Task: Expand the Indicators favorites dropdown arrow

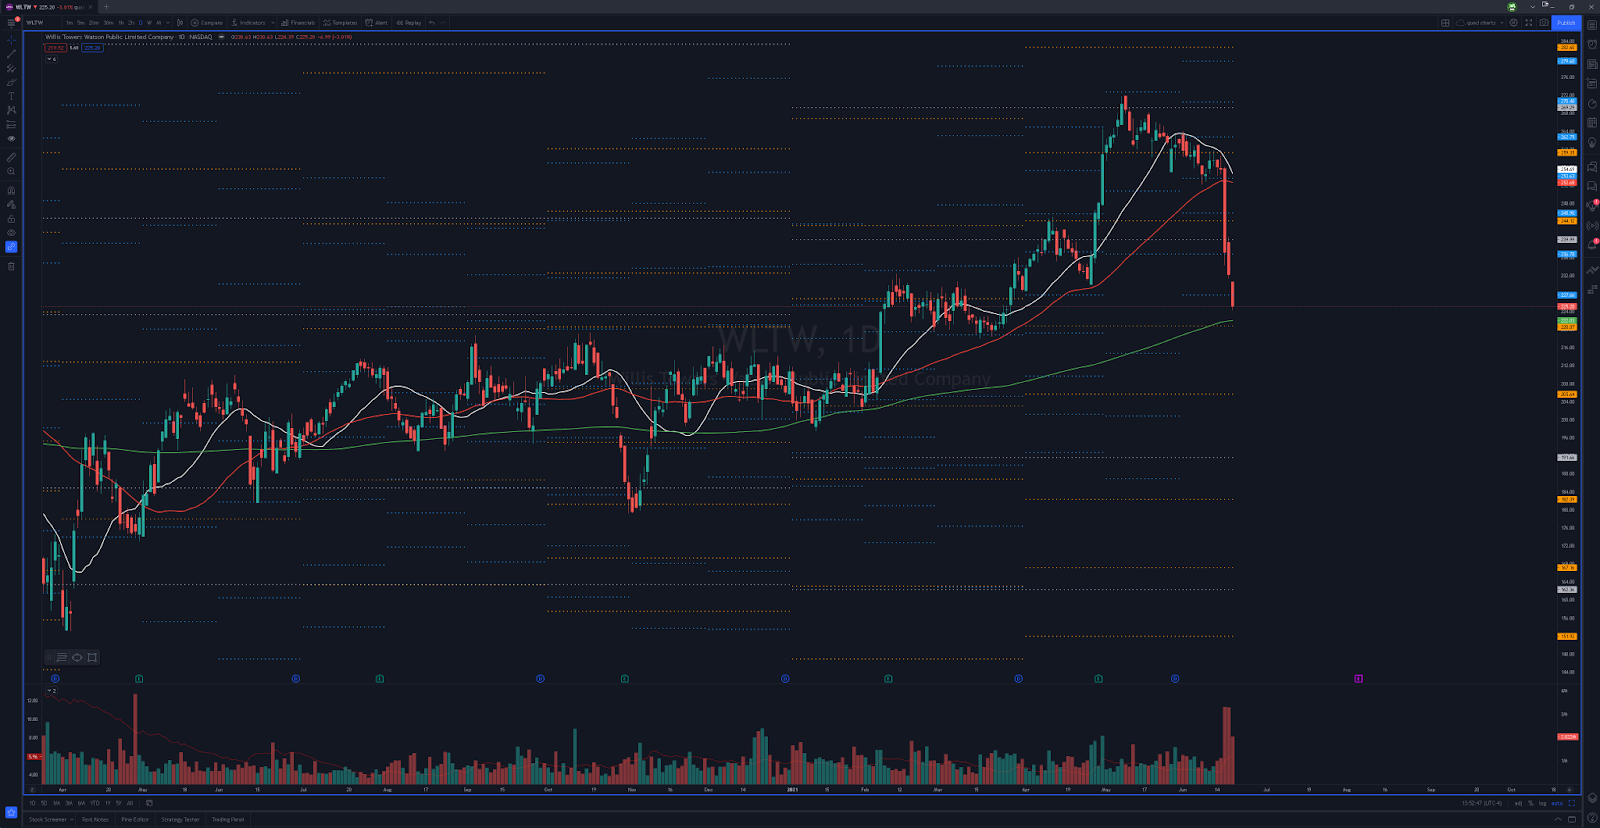Action: tap(273, 22)
